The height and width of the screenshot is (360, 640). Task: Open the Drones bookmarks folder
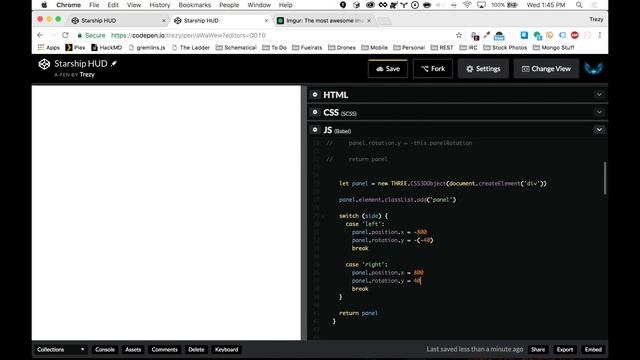342,47
